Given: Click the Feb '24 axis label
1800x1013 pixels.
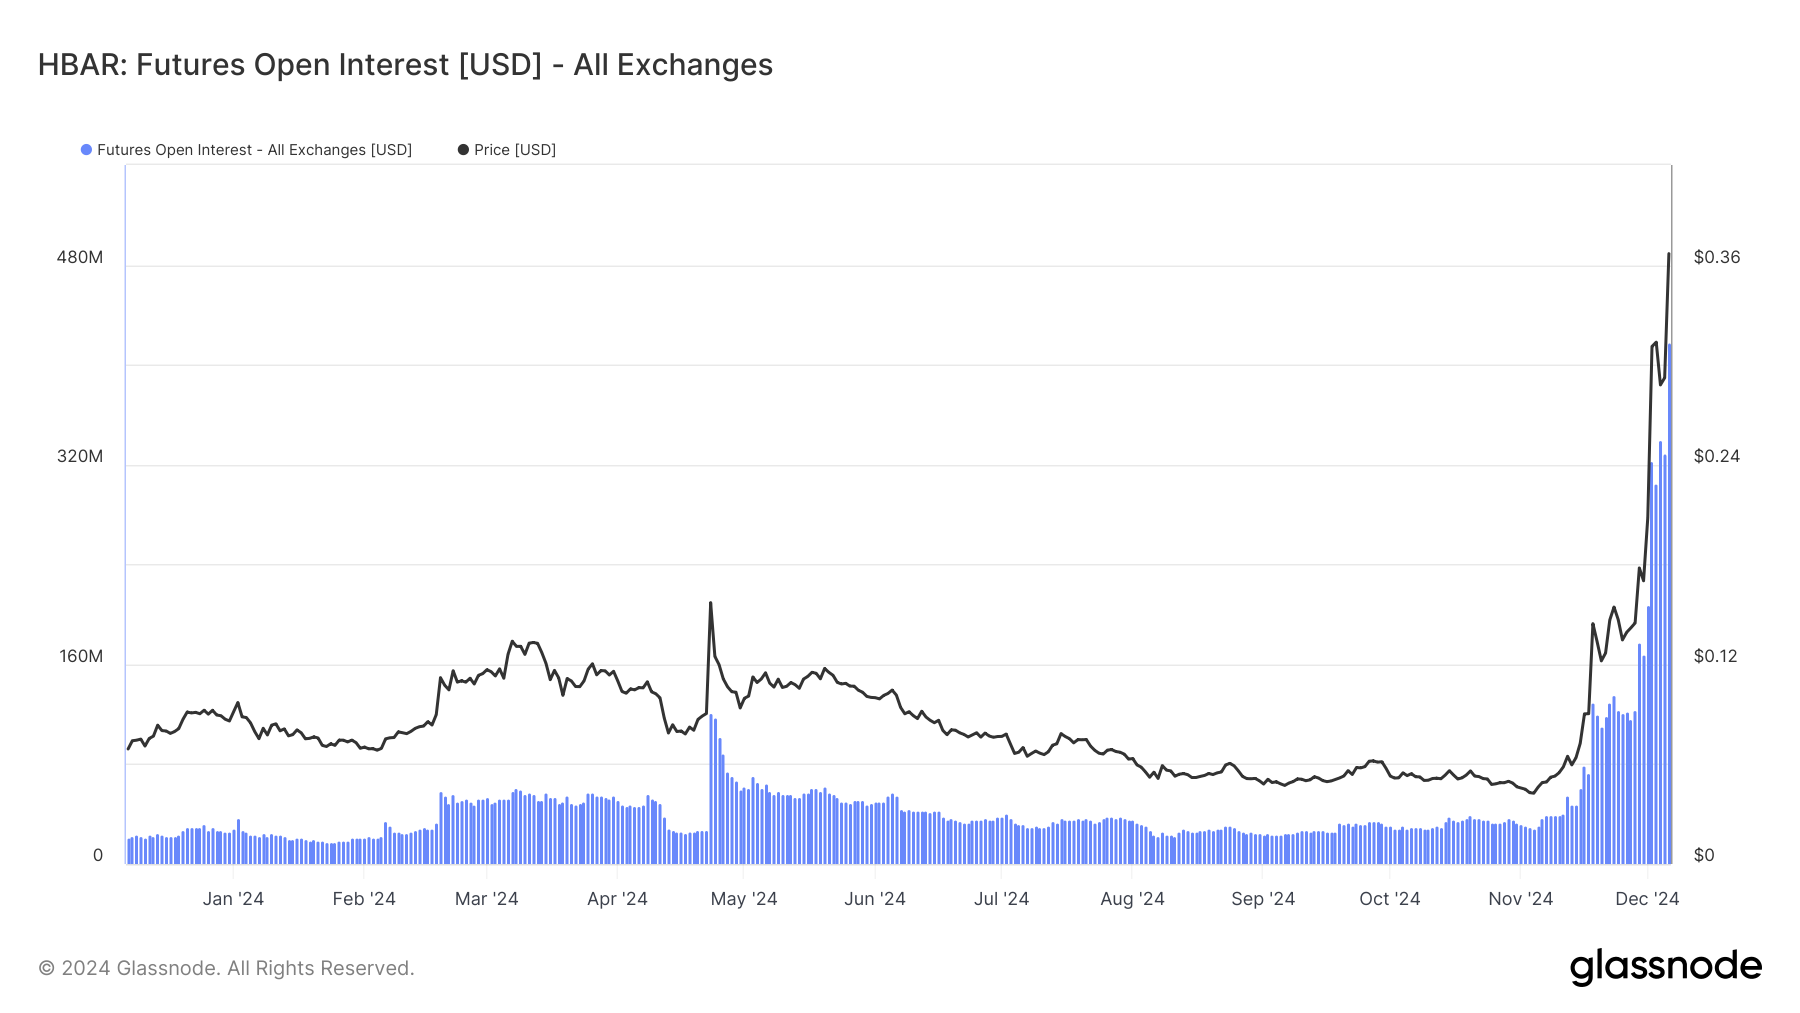Looking at the screenshot, I should (x=364, y=899).
